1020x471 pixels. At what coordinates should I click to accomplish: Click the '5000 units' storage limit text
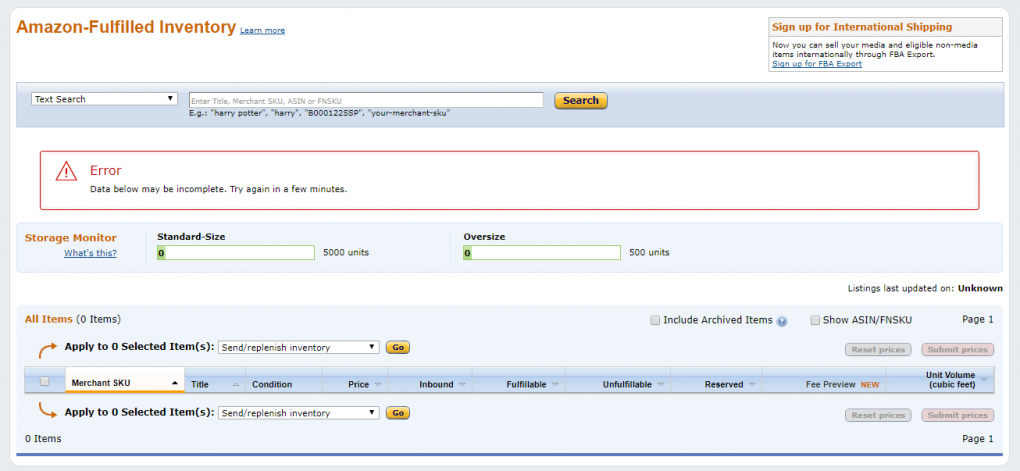346,253
